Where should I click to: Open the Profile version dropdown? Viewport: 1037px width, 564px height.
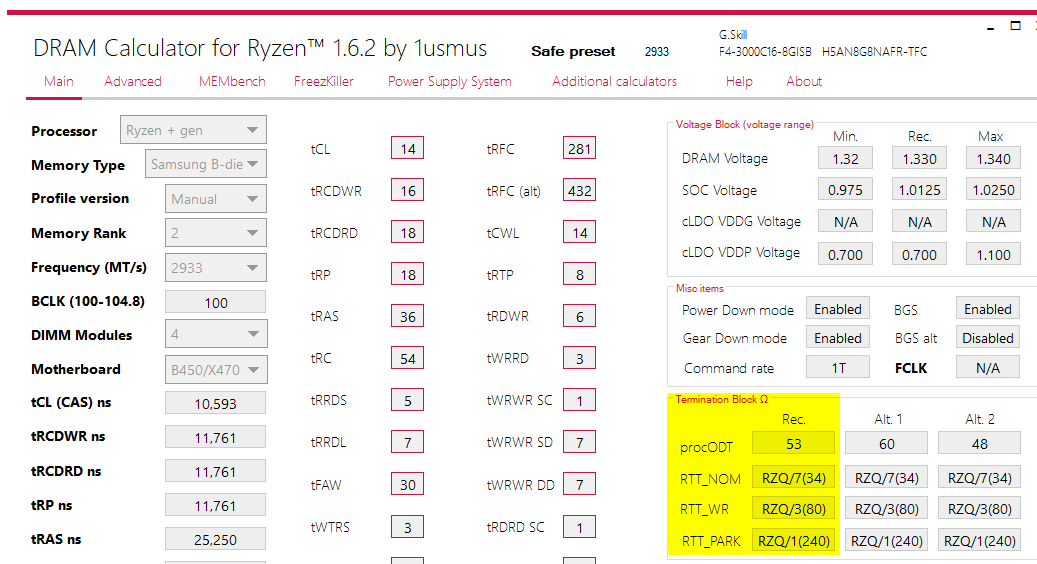tap(216, 198)
